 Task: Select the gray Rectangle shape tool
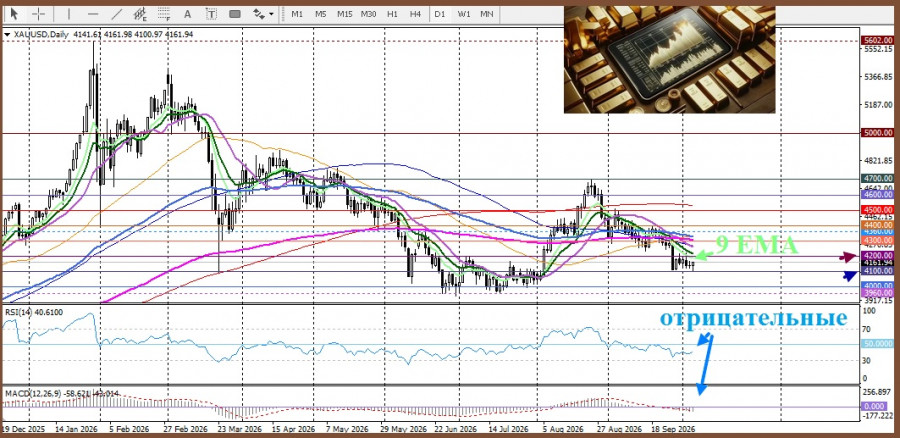tap(235, 14)
